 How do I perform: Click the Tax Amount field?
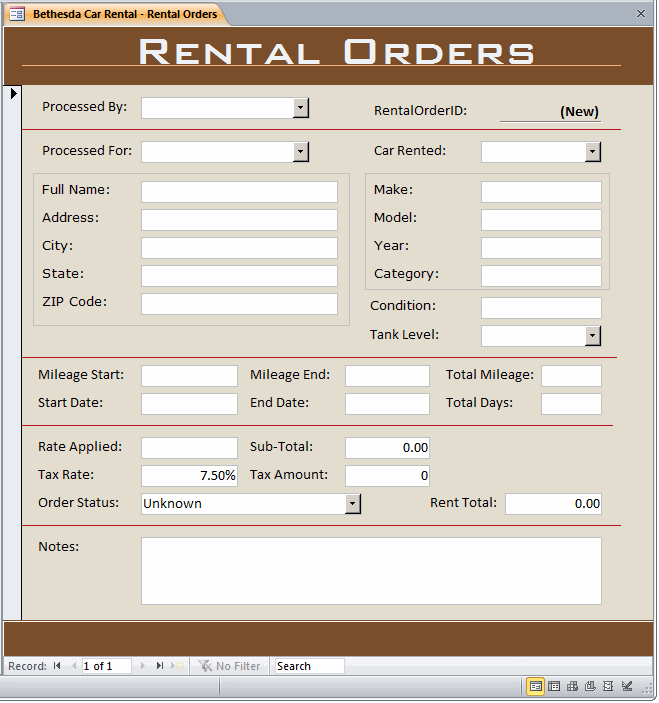coord(387,476)
